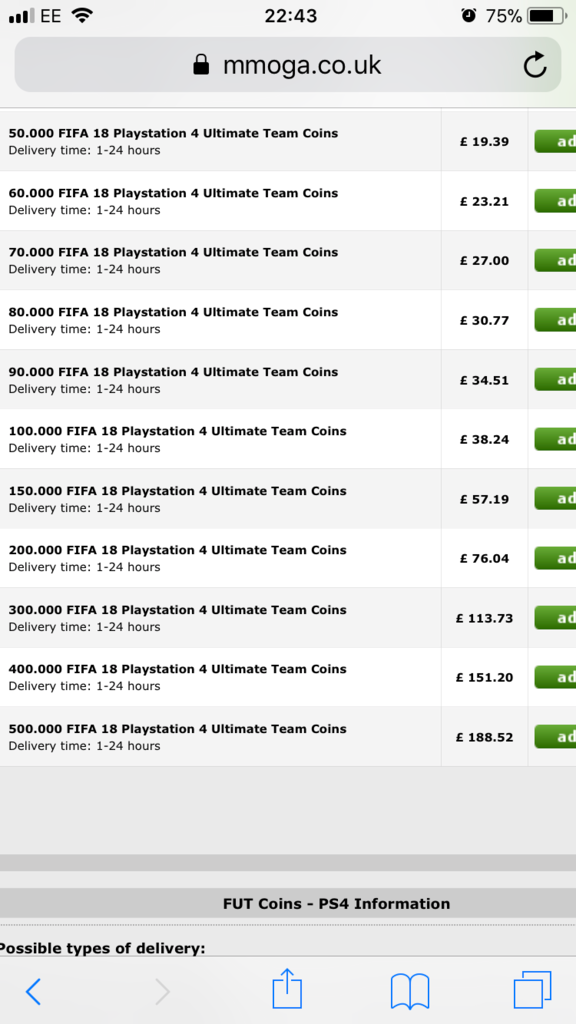Select the 400.000 FIFA 18 coins title
The image size is (576, 1024).
point(177,669)
